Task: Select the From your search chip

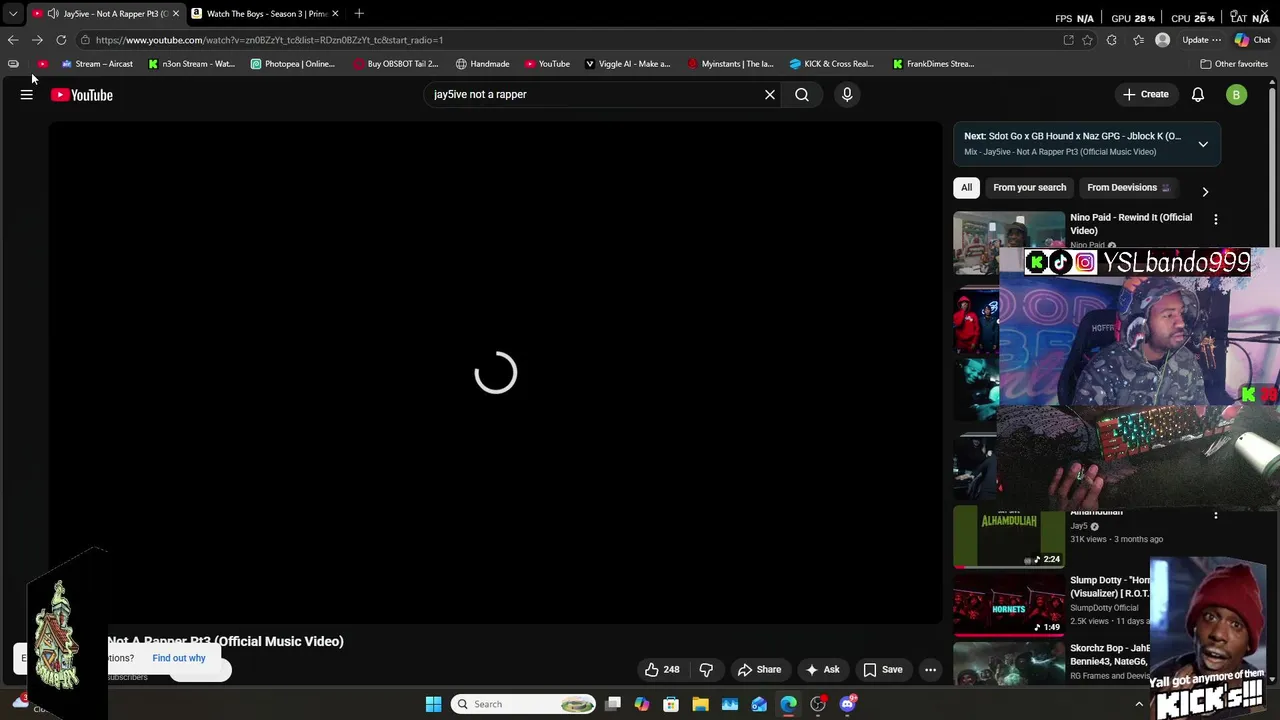Action: tap(1030, 187)
